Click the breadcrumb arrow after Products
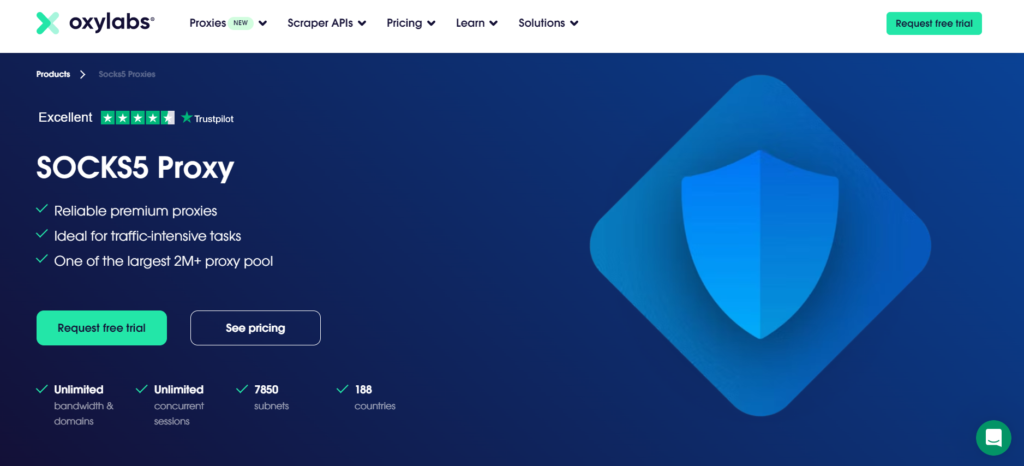This screenshot has height=466, width=1024. tap(83, 74)
